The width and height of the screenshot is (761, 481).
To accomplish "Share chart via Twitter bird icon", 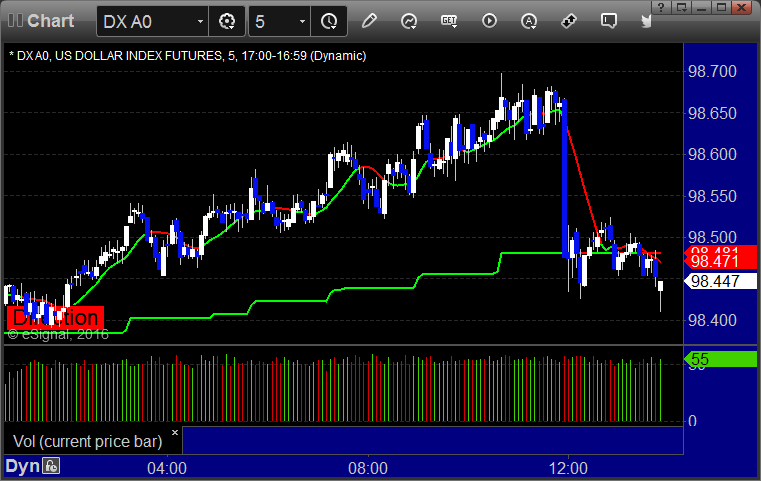I will [x=646, y=21].
